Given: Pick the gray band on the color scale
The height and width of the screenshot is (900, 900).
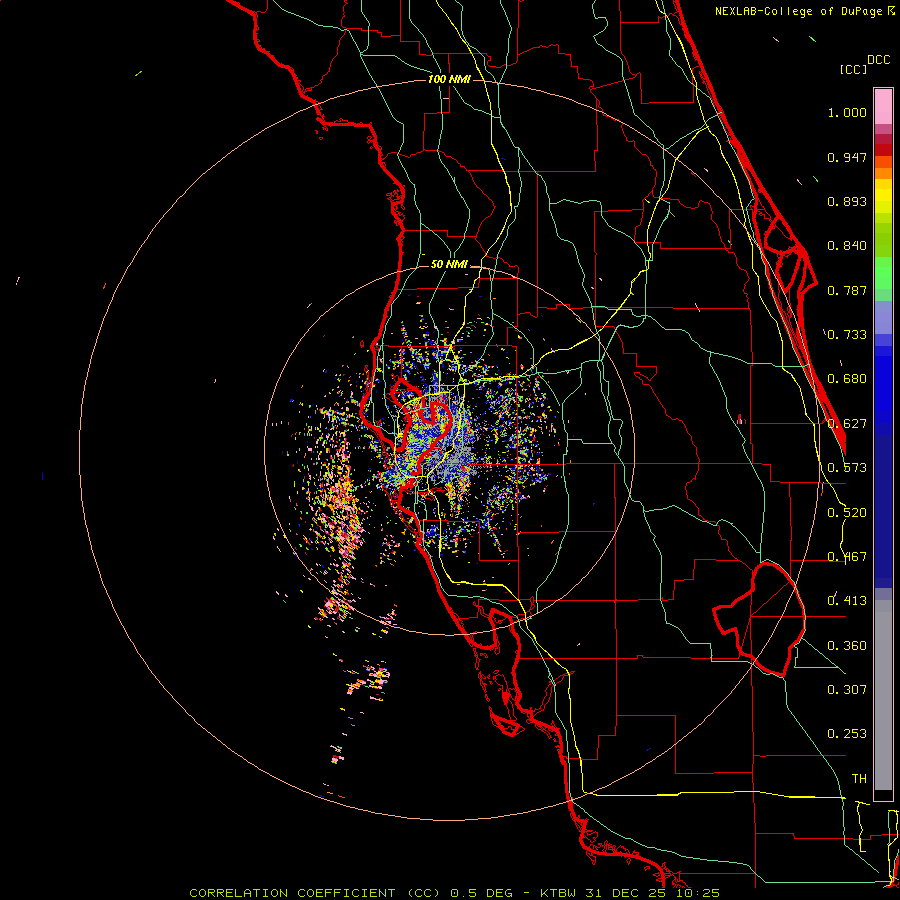Looking at the screenshot, I should (x=883, y=695).
